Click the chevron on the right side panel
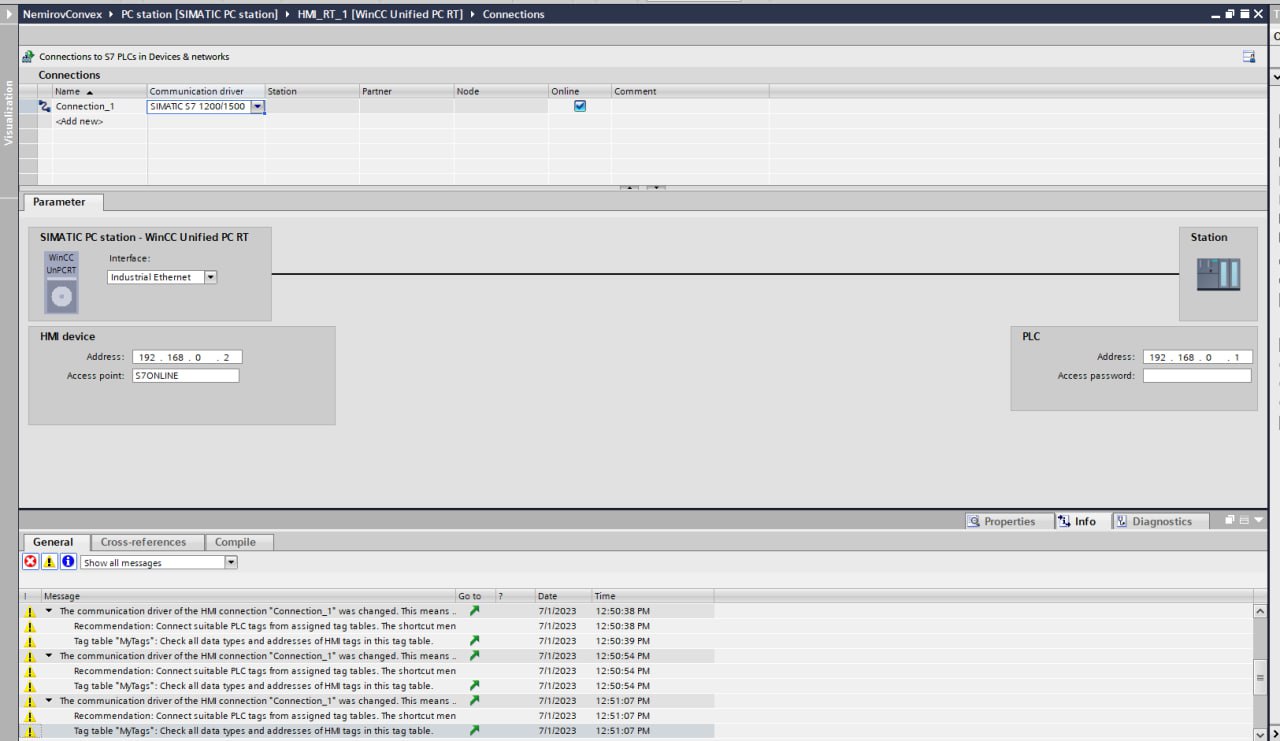The width and height of the screenshot is (1280, 741). point(1275,77)
